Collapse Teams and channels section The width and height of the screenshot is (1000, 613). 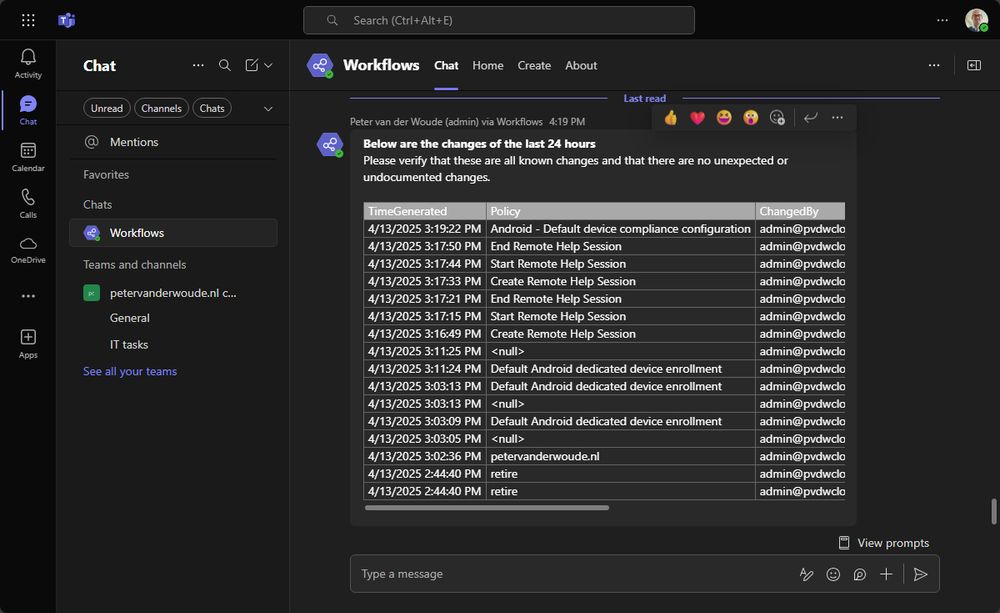[x=135, y=264]
